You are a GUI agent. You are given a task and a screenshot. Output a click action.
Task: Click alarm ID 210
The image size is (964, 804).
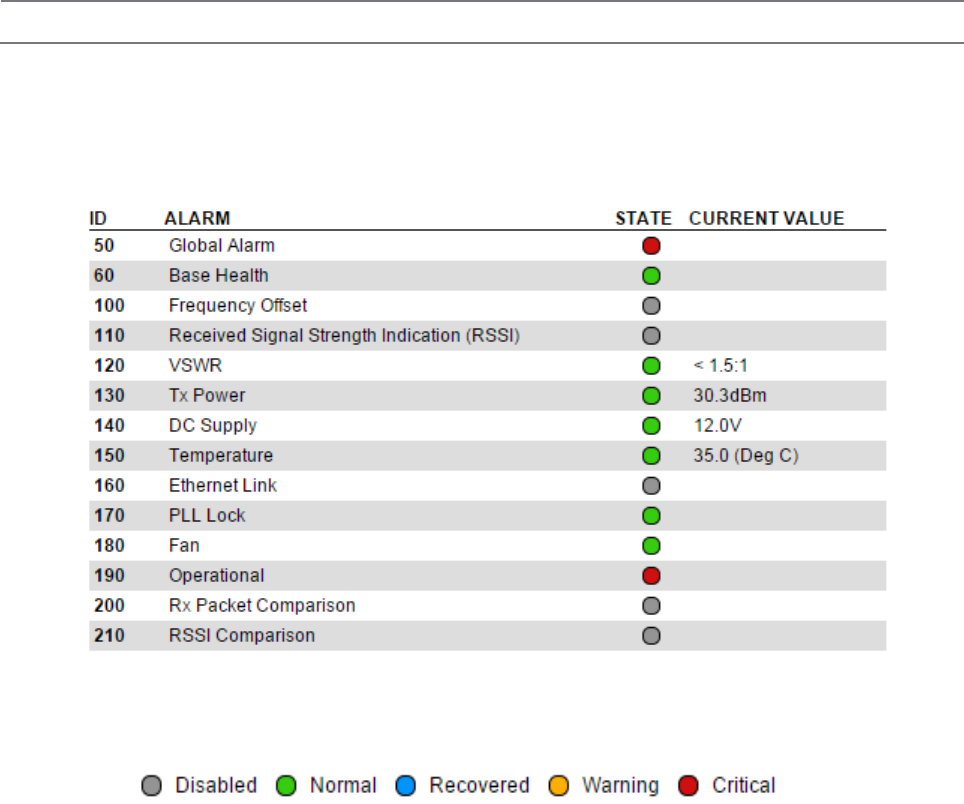109,636
